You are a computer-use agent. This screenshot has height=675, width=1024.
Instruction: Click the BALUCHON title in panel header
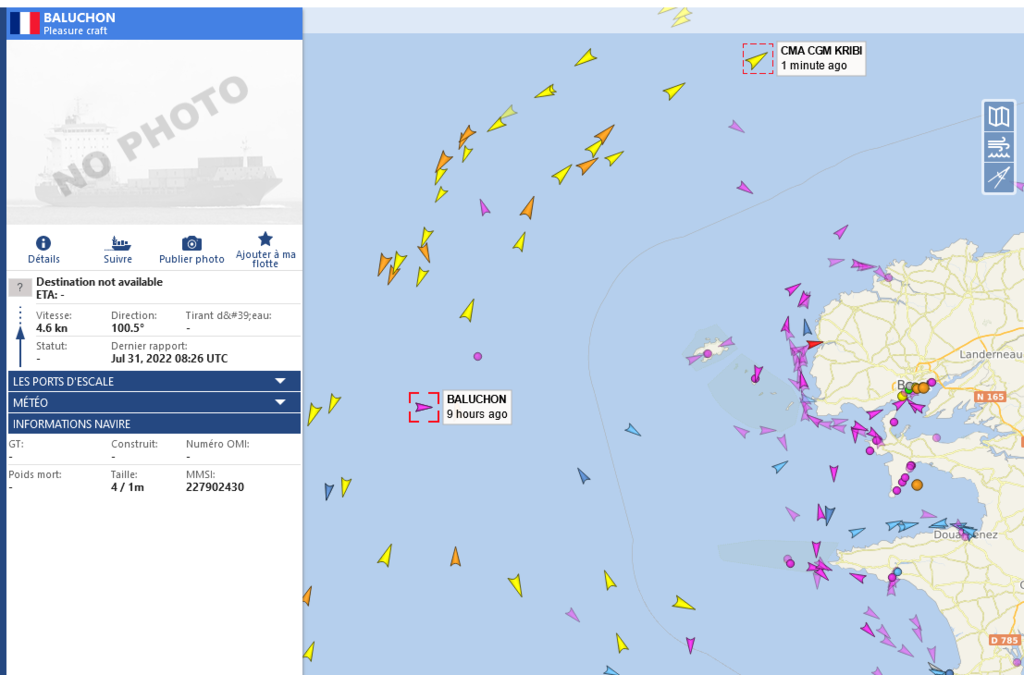(x=79, y=18)
